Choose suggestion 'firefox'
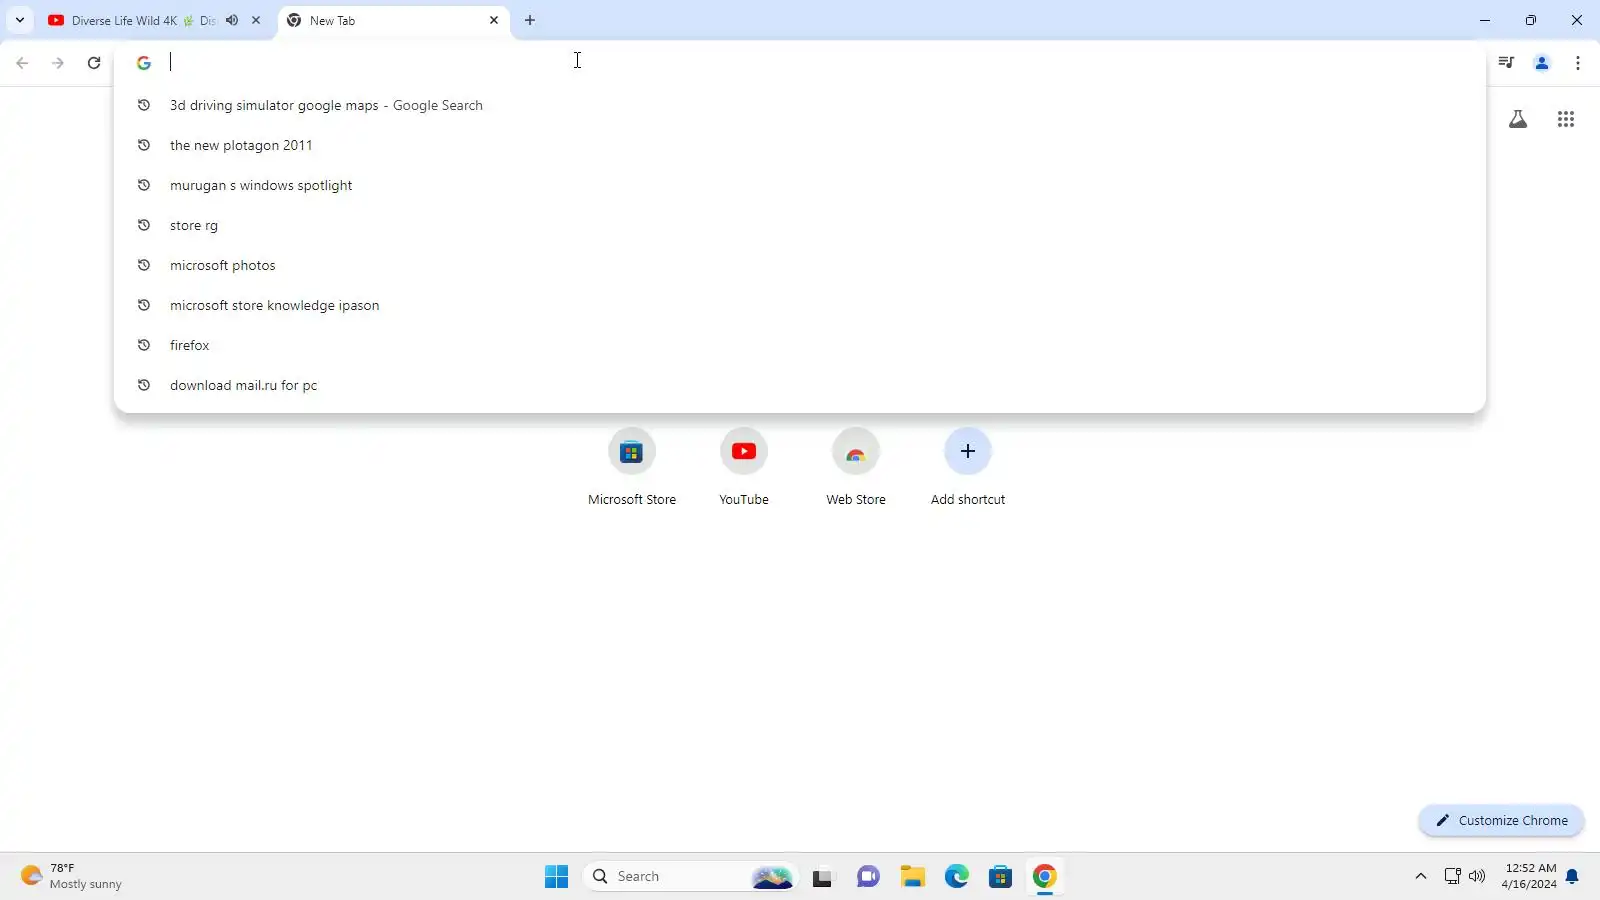 tap(800, 345)
